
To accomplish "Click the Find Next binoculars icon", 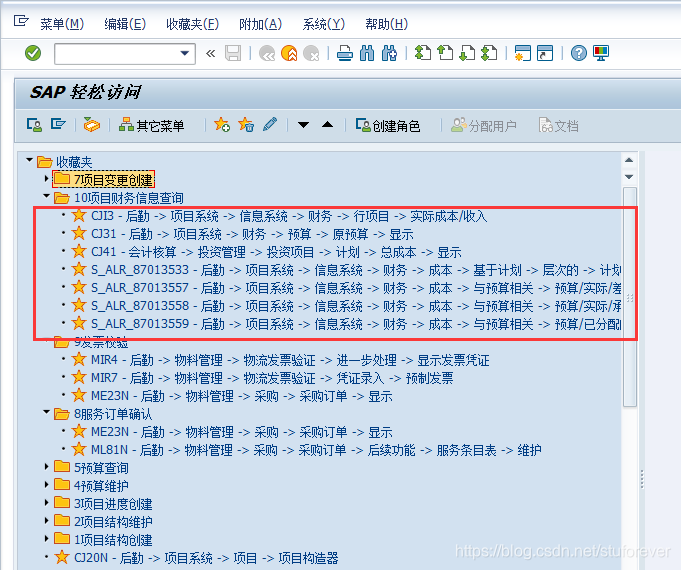I will tap(389, 53).
